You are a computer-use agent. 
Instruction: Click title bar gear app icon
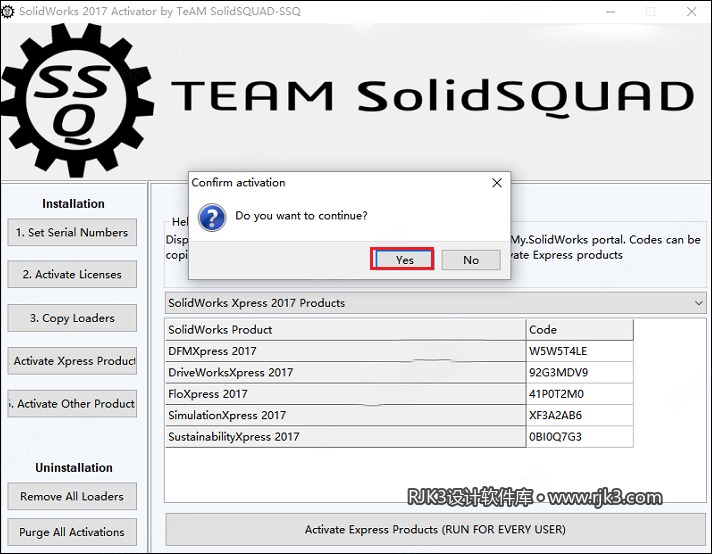(7, 11)
